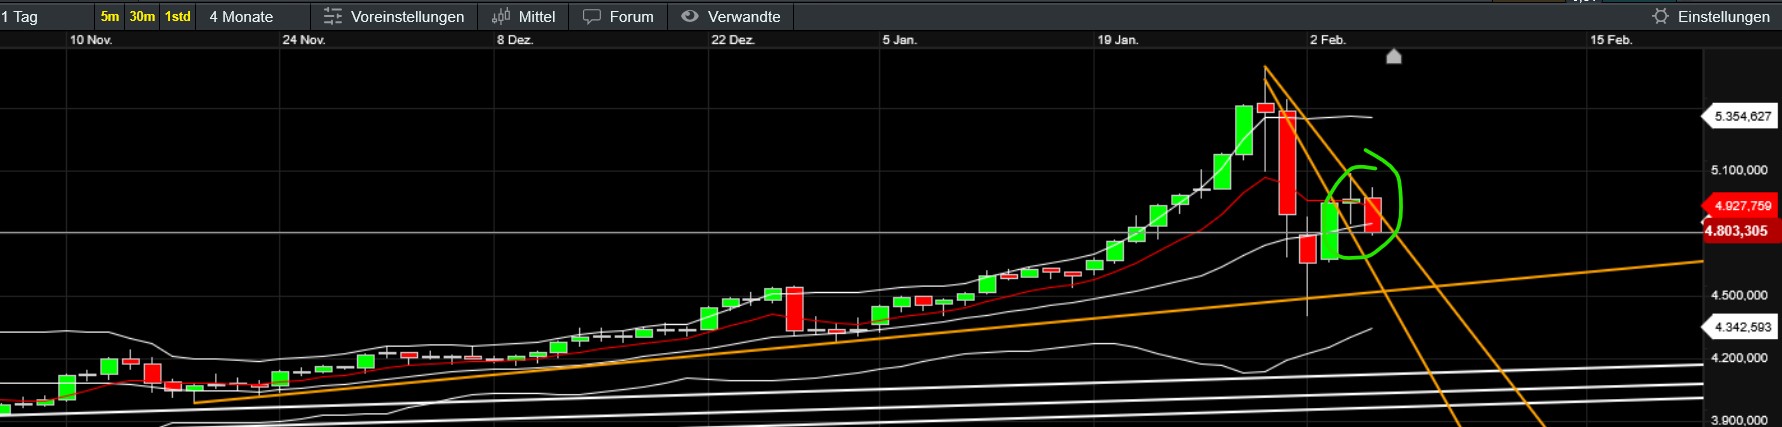Select the 5m timeframe button
The image size is (1782, 427).
coord(110,16)
